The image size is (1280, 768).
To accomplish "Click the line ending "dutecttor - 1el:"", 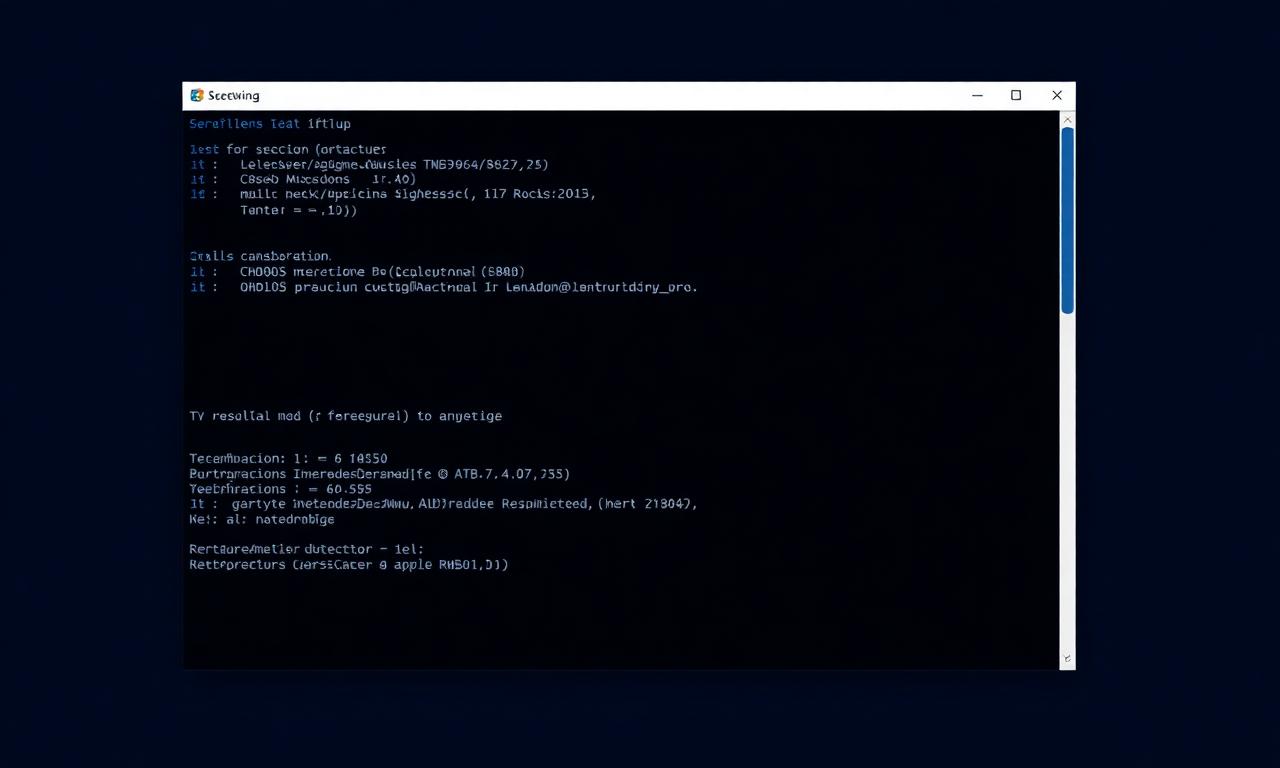I will coord(307,549).
